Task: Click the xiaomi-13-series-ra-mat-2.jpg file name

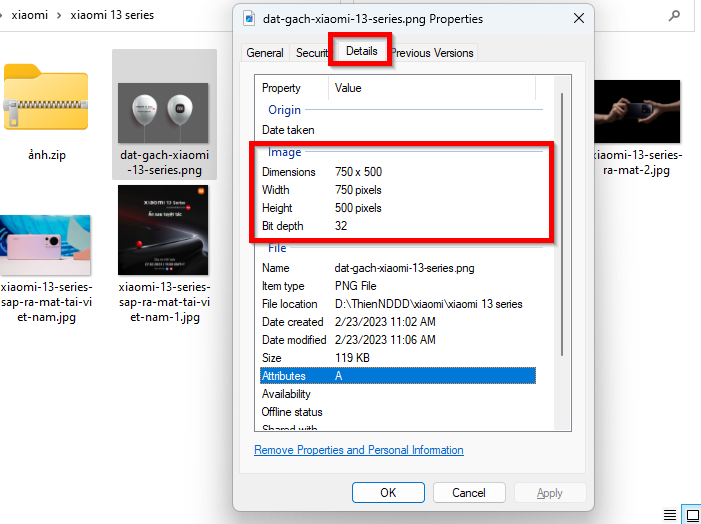Action: pyautogui.click(x=637, y=163)
